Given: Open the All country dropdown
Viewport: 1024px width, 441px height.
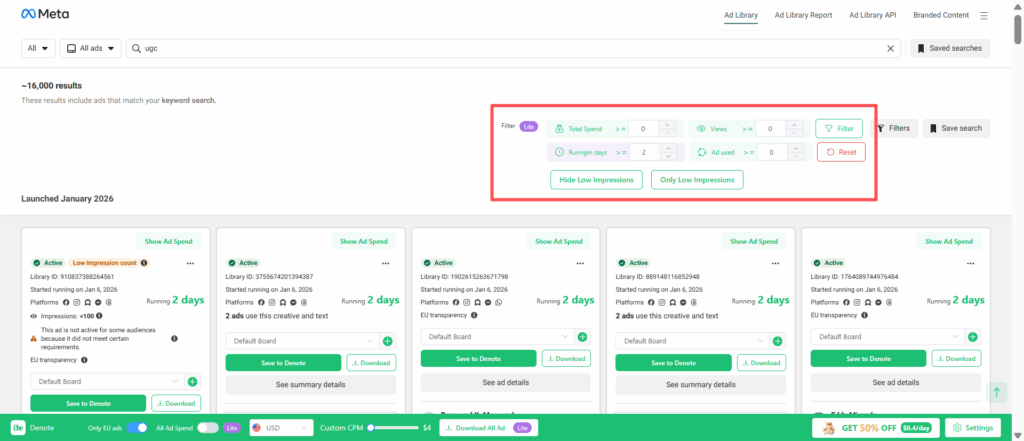Looking at the screenshot, I should (x=38, y=48).
